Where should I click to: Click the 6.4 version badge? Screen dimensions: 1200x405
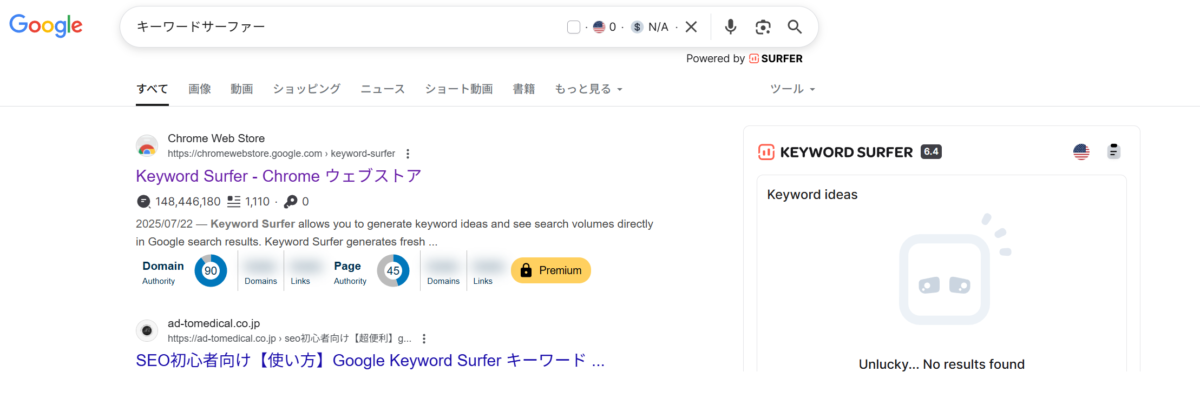(x=931, y=152)
